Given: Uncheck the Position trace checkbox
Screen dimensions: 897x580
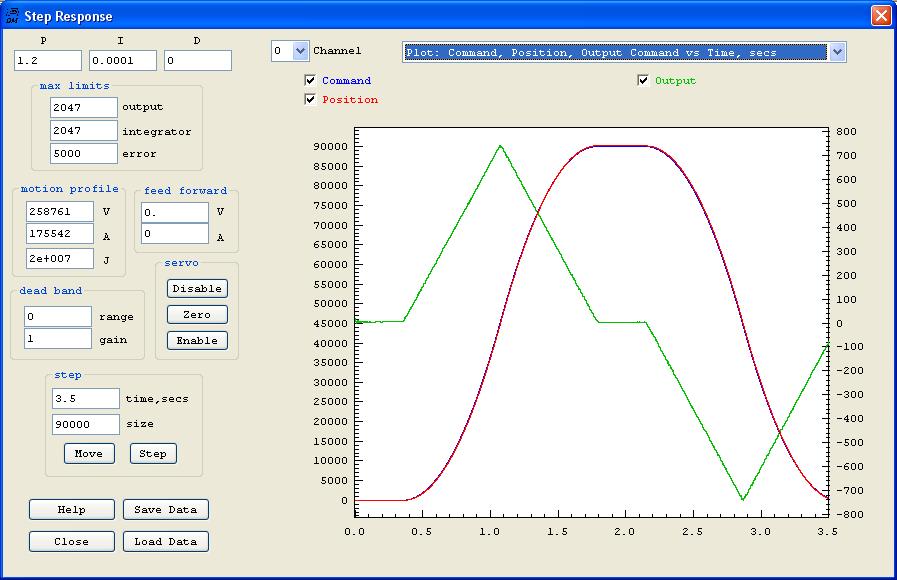Looking at the screenshot, I should pos(311,99).
